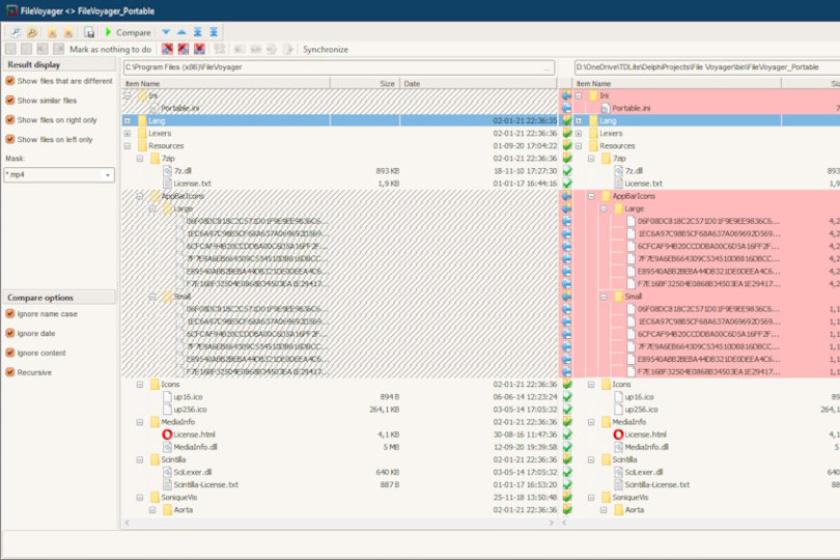
Task: Uncheck Show files that are different
Action: tap(10, 81)
